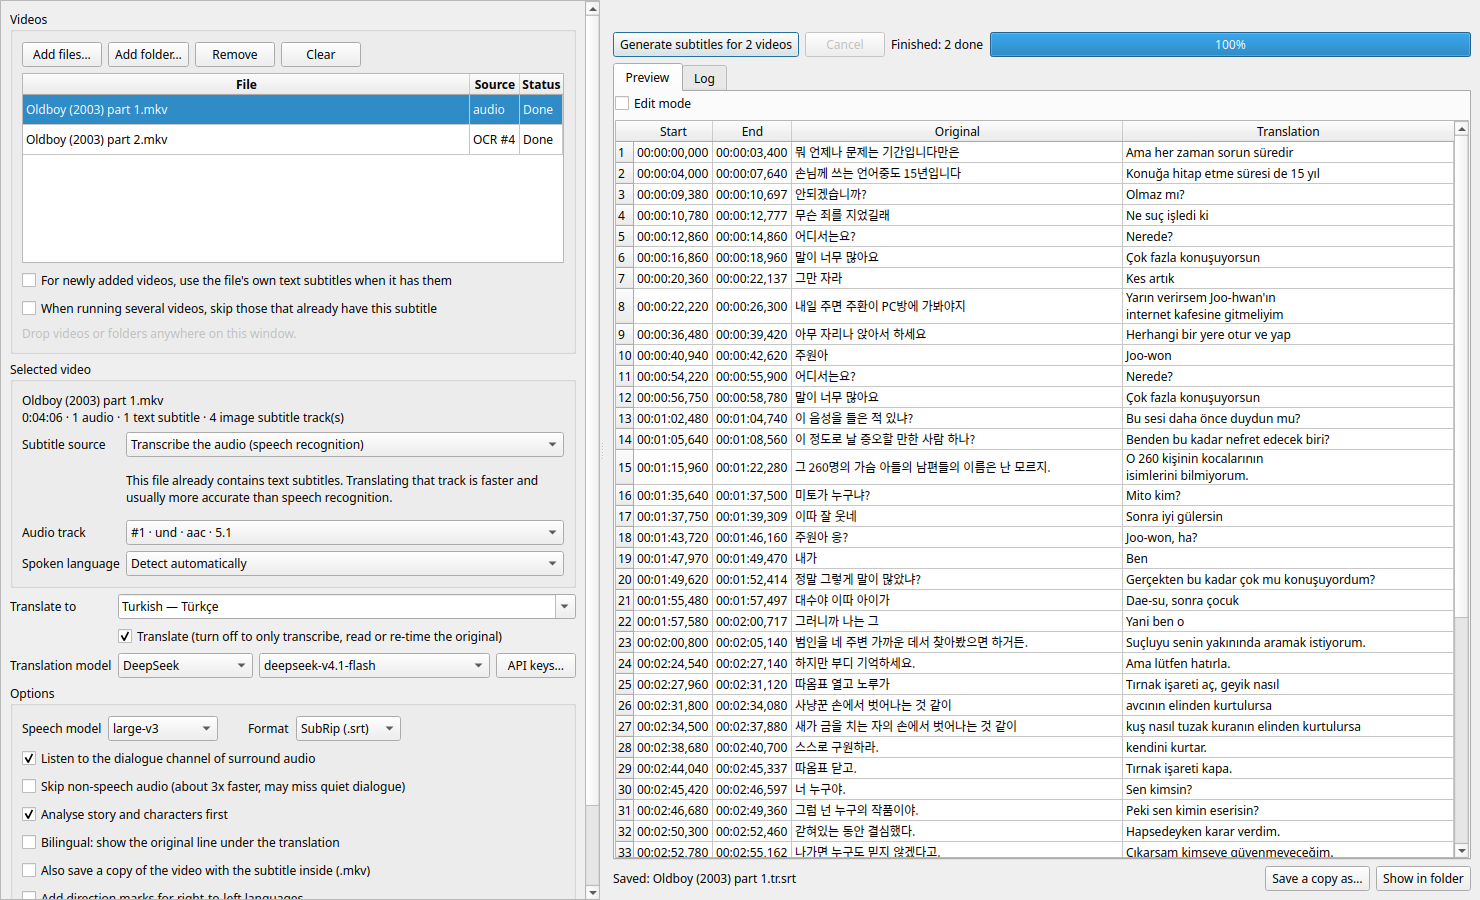Click start time 00:00:04,000 in row 2
Image resolution: width=1480 pixels, height=900 pixels.
tap(673, 174)
